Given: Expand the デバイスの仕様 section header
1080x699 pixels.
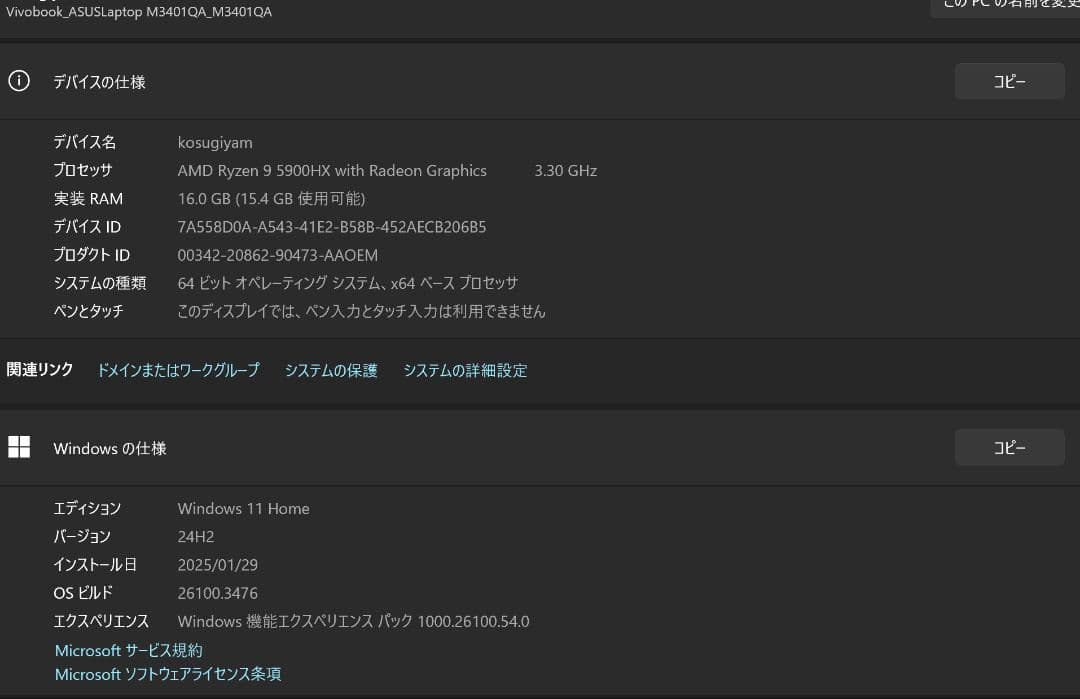Looking at the screenshot, I should pyautogui.click(x=99, y=81).
